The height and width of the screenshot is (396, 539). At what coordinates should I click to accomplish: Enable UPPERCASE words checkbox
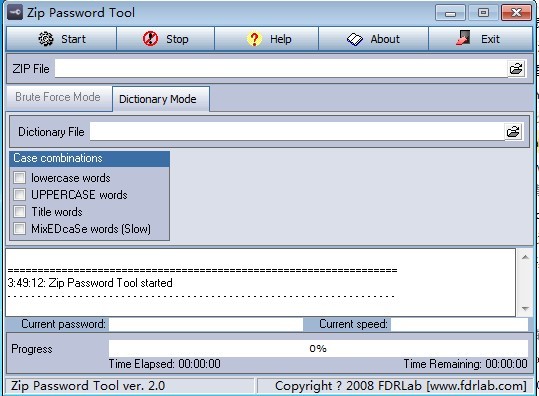click(x=20, y=195)
